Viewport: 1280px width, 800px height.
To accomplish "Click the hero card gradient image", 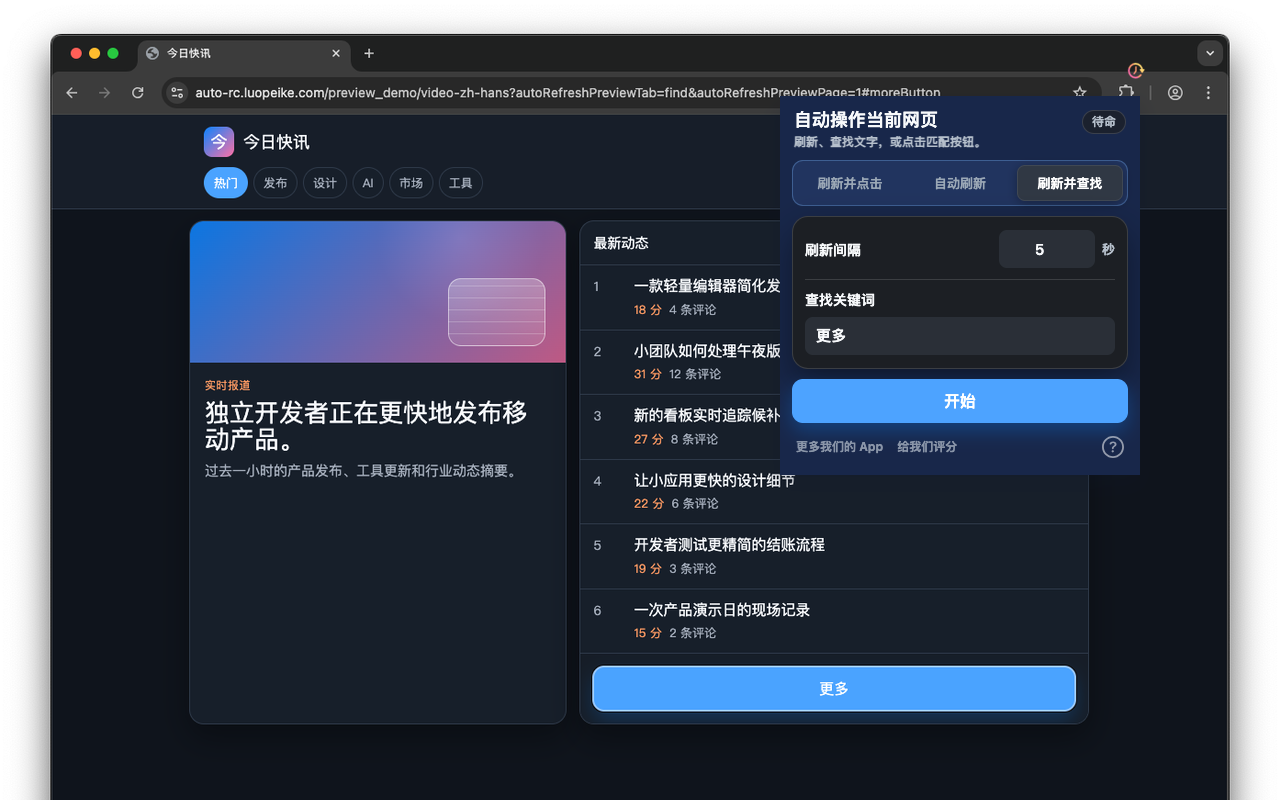I will click(378, 292).
